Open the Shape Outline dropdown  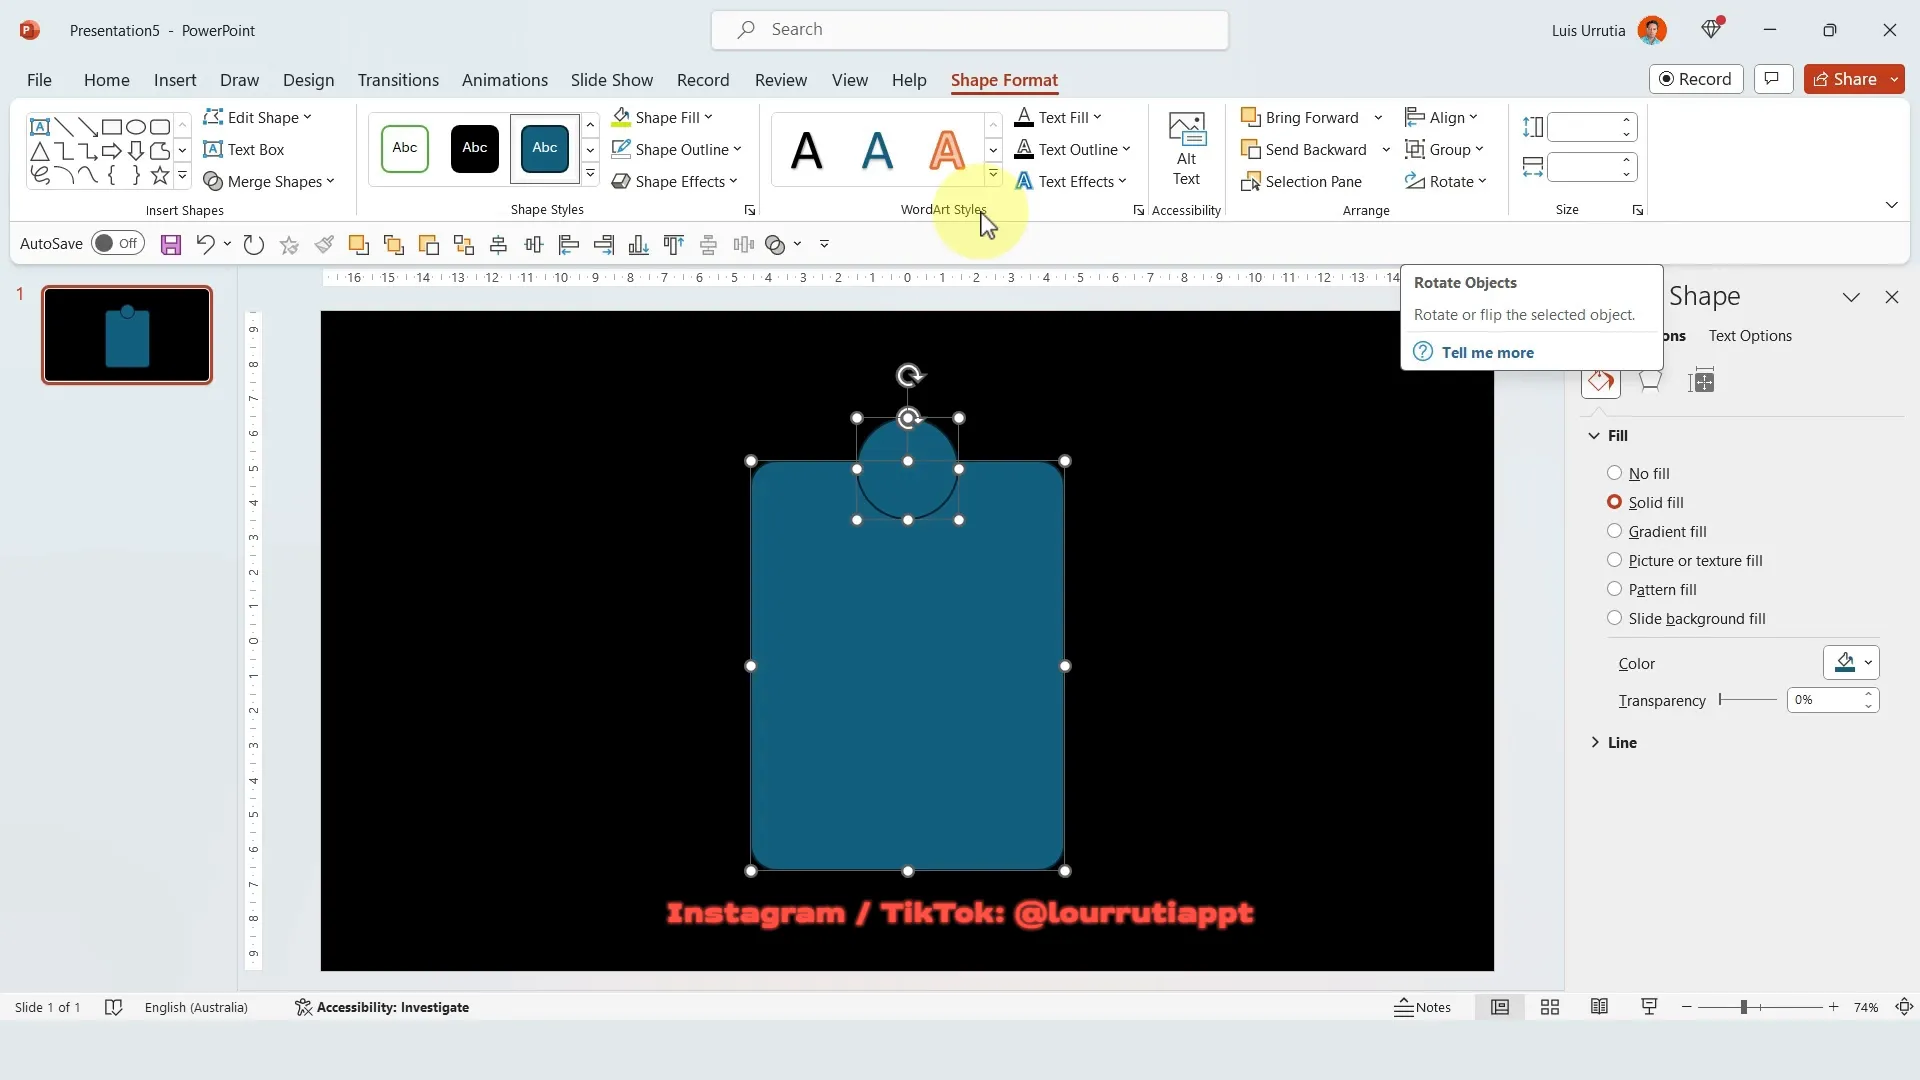(x=676, y=149)
